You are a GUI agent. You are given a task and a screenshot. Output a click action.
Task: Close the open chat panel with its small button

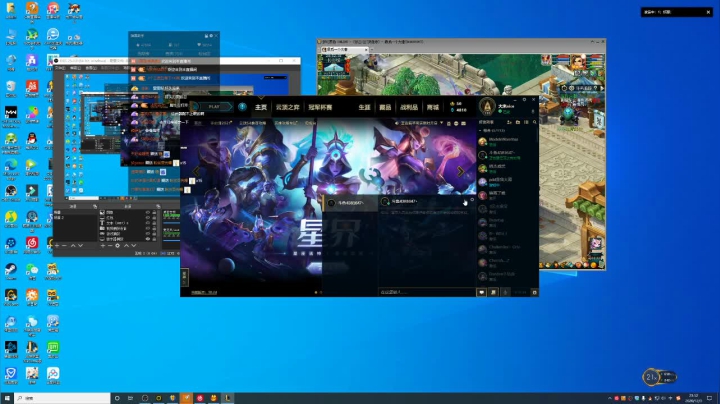click(x=472, y=200)
